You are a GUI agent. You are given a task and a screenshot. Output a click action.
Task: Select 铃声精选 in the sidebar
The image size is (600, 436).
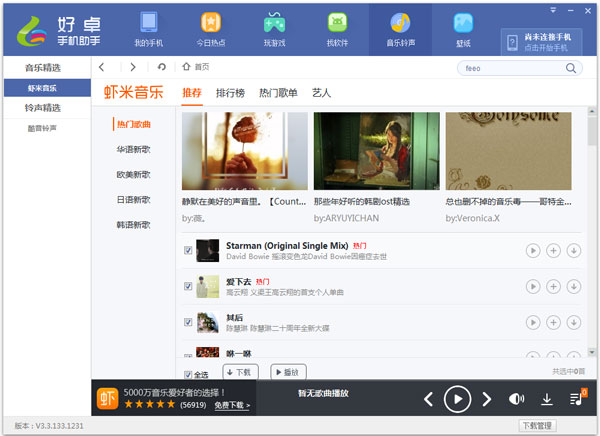pyautogui.click(x=43, y=108)
